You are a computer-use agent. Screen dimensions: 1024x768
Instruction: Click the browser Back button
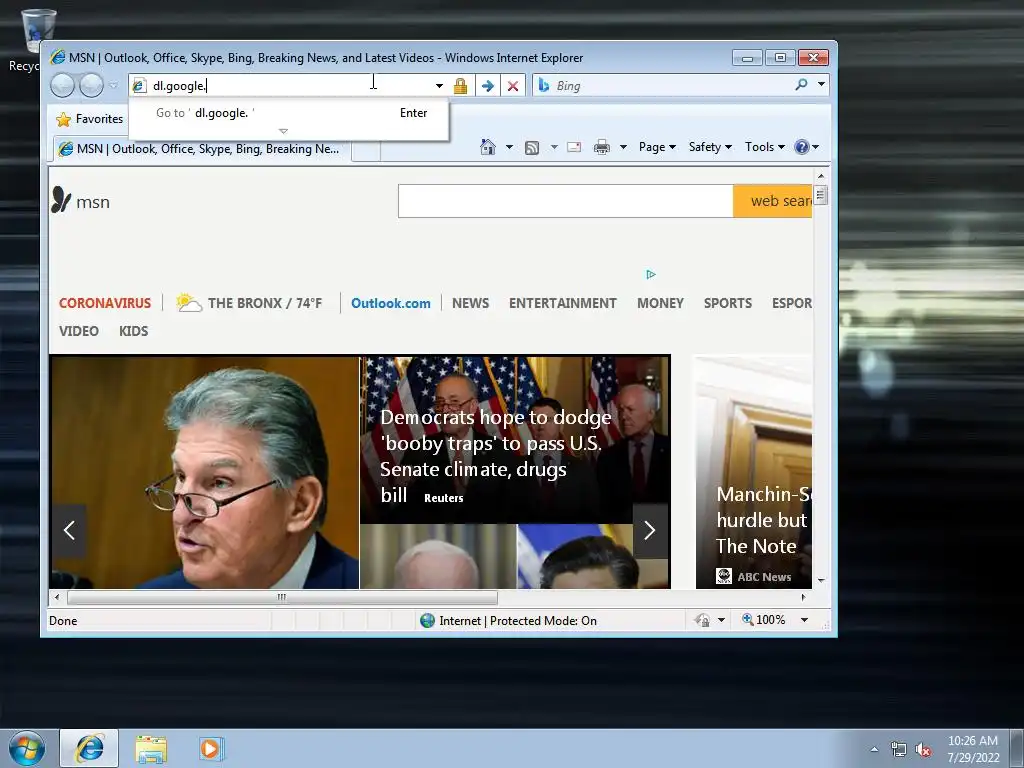(63, 86)
